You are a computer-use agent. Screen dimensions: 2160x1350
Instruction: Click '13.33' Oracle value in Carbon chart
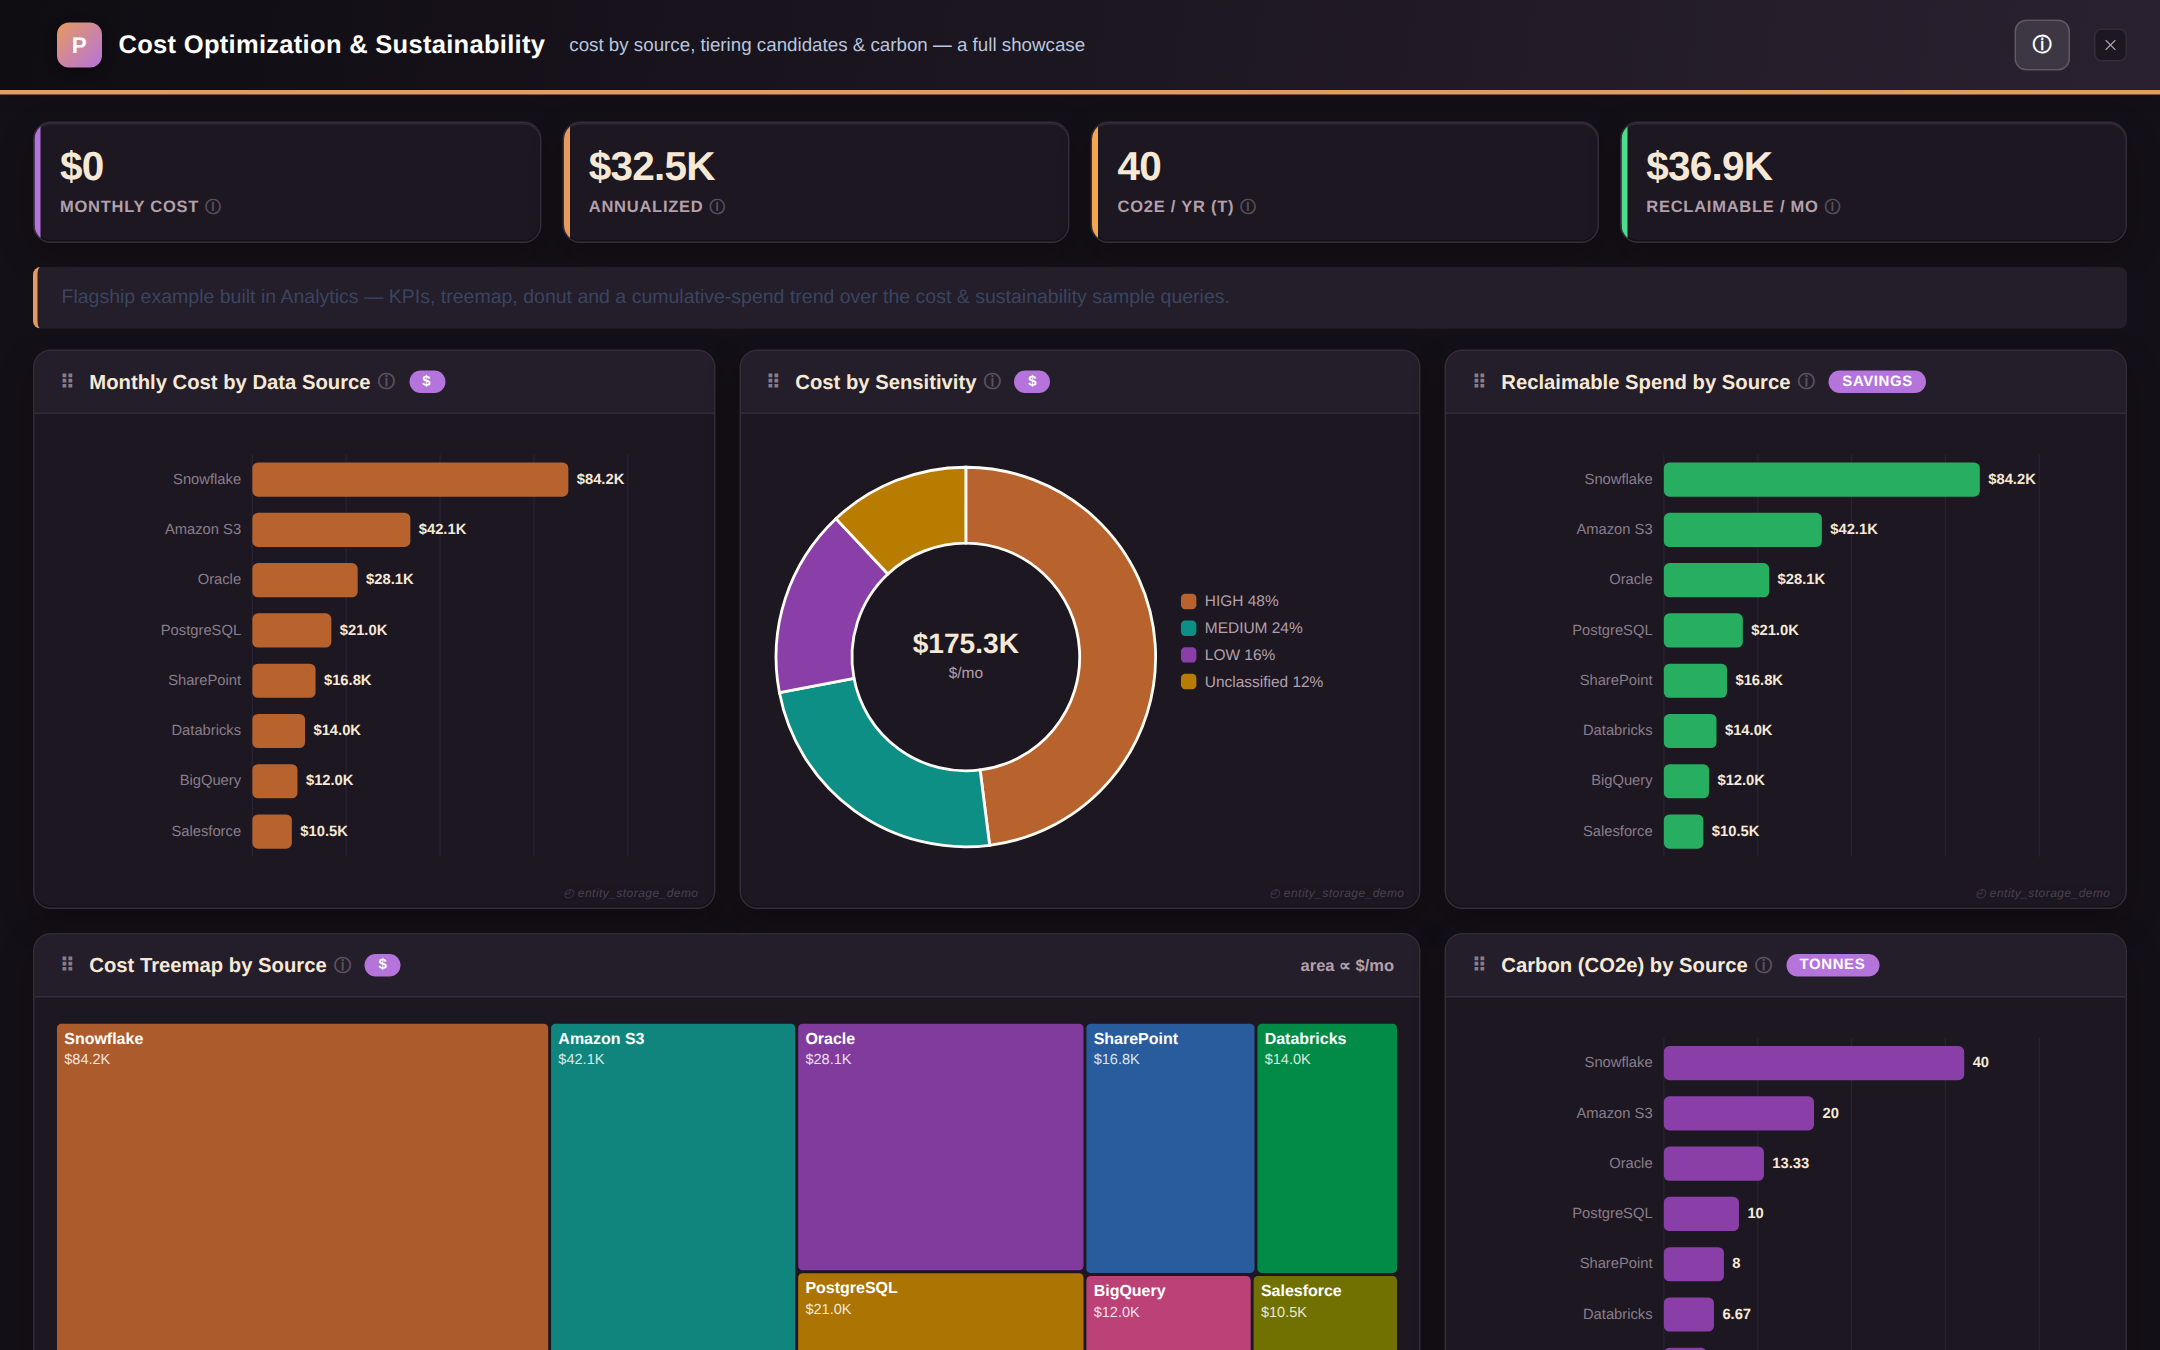[x=1791, y=1163]
